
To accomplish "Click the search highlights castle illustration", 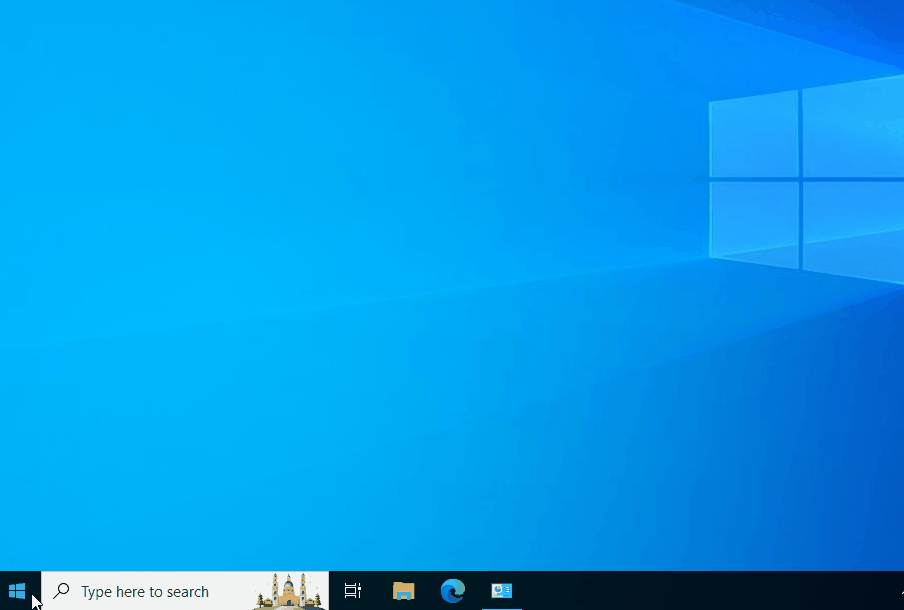I will 288,591.
